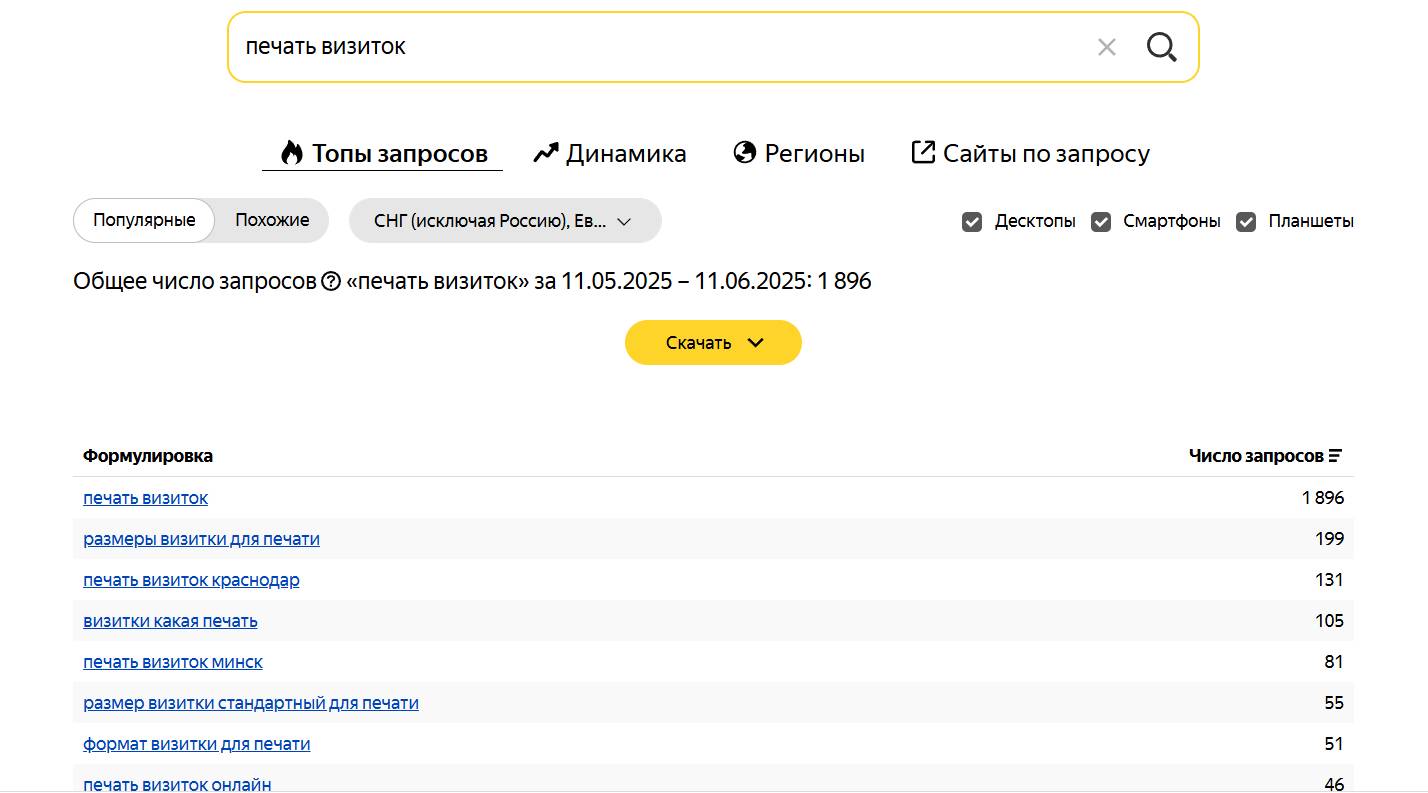Open the печать визиток краснодар link
The image size is (1428, 793).
coord(191,580)
